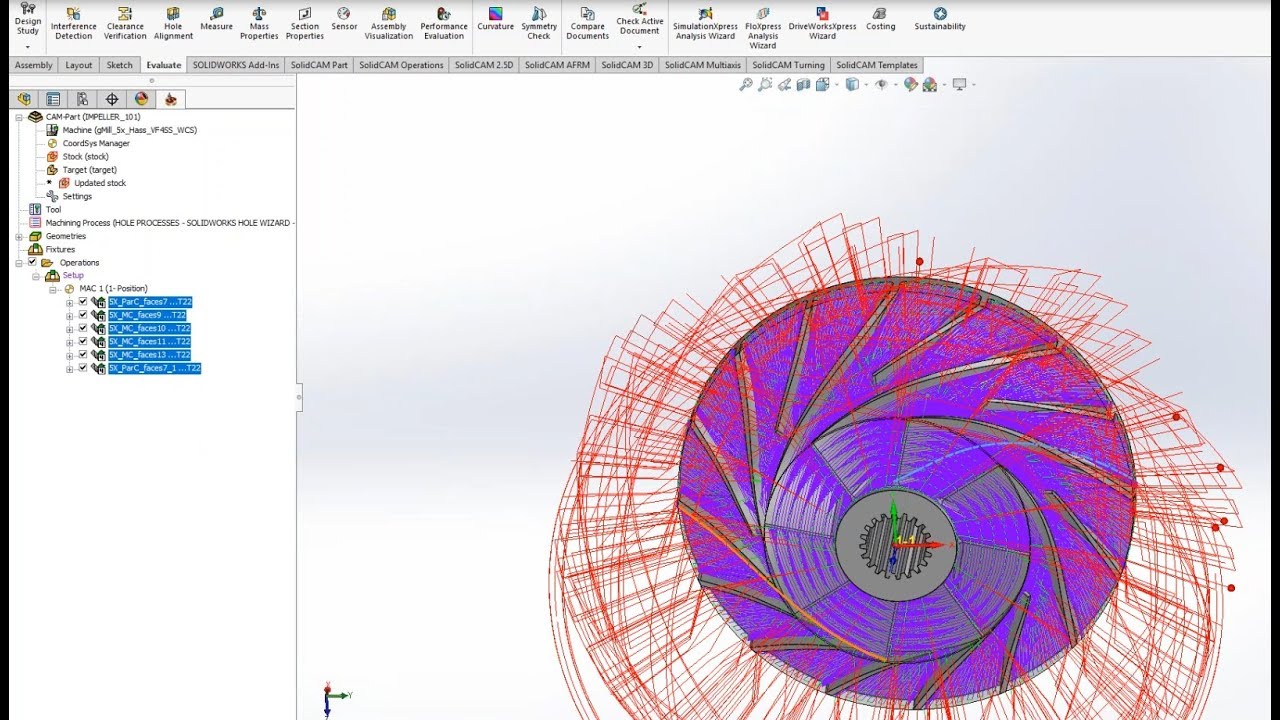The height and width of the screenshot is (720, 1280).
Task: Expand 5X_MC_faces9 operation node
Action: coord(70,315)
